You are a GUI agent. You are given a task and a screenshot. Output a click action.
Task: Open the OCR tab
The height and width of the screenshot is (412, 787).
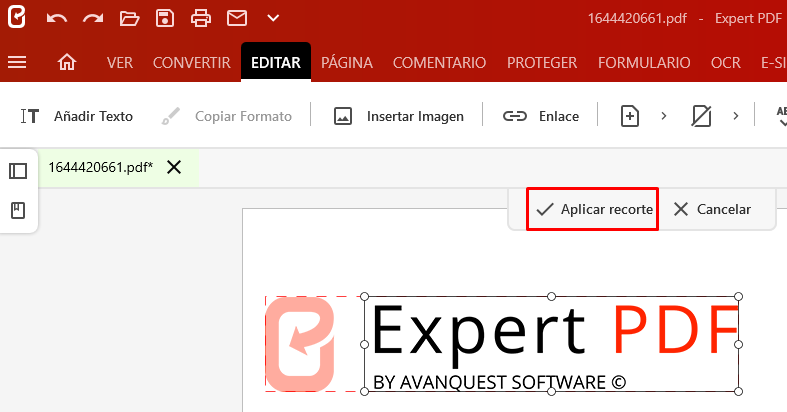[x=725, y=63]
